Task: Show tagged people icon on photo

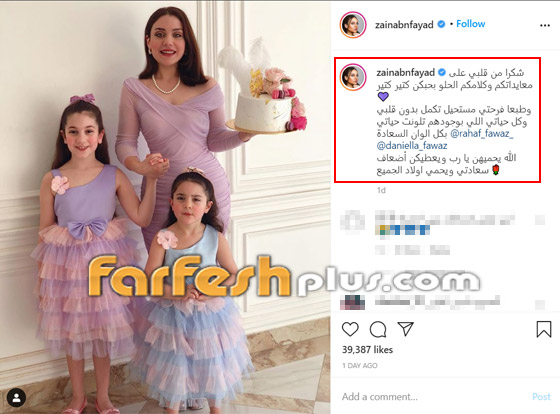Action: pyautogui.click(x=16, y=398)
